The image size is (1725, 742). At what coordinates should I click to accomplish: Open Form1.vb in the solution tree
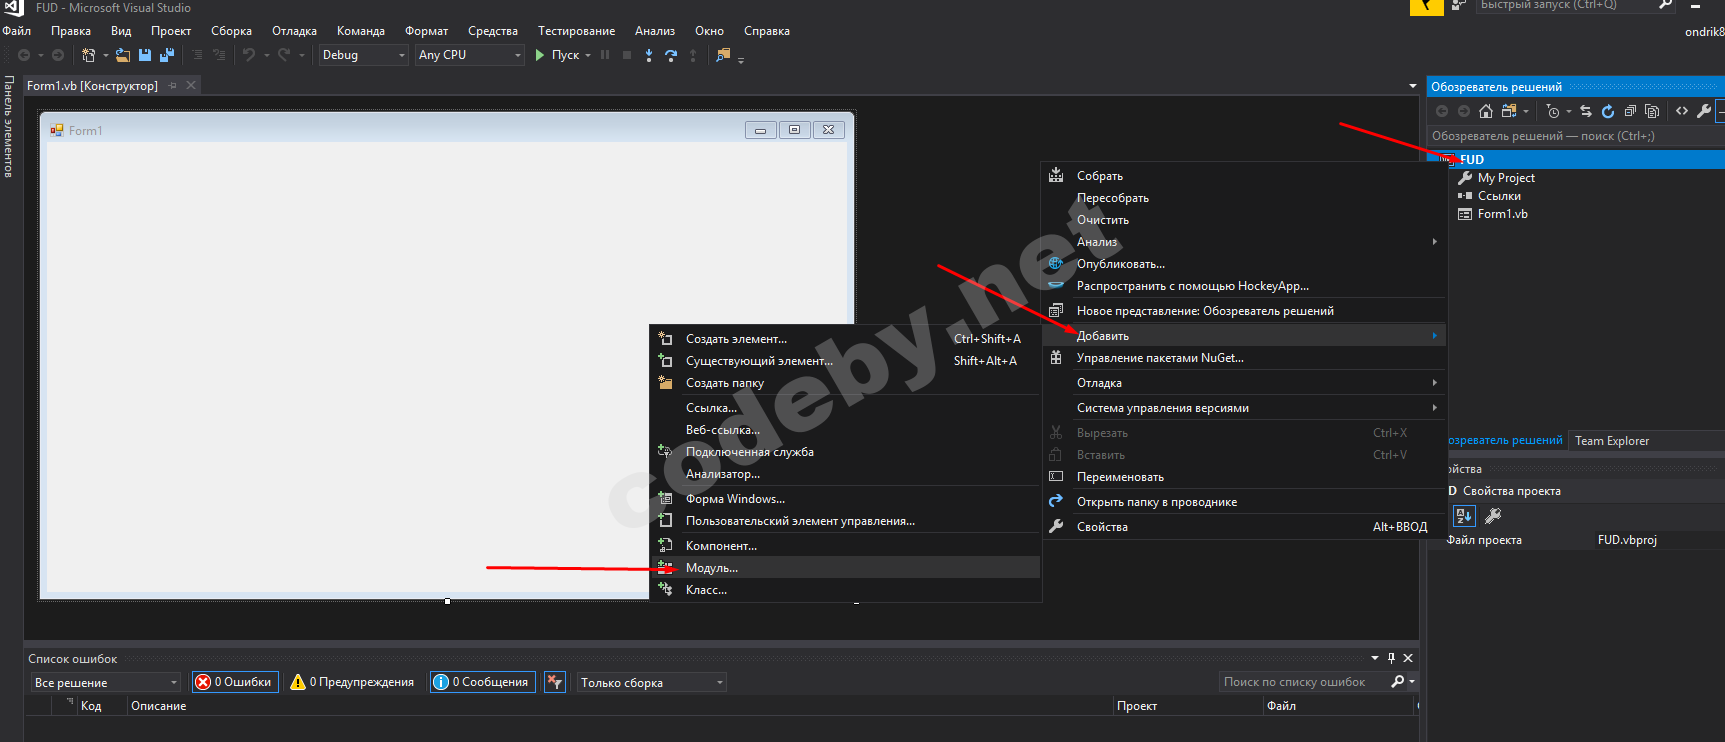pyautogui.click(x=1502, y=214)
